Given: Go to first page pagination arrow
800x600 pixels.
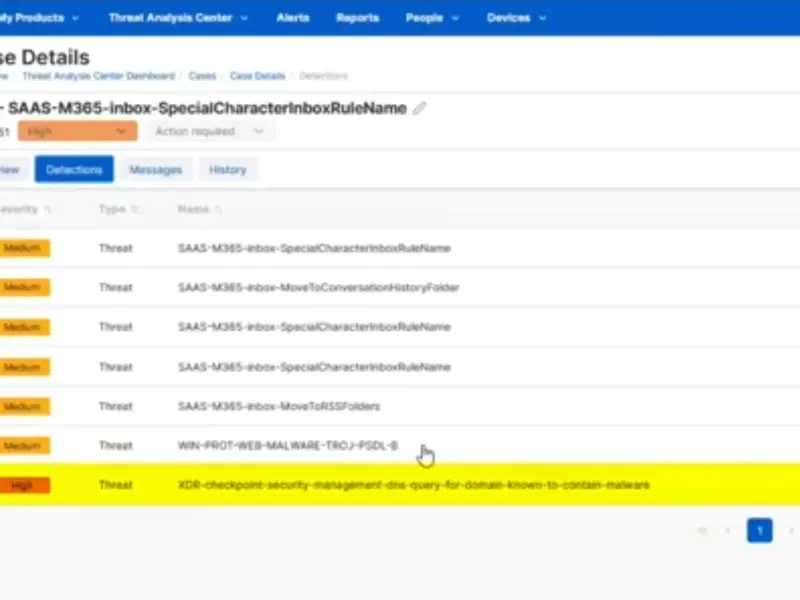Looking at the screenshot, I should click(702, 530).
